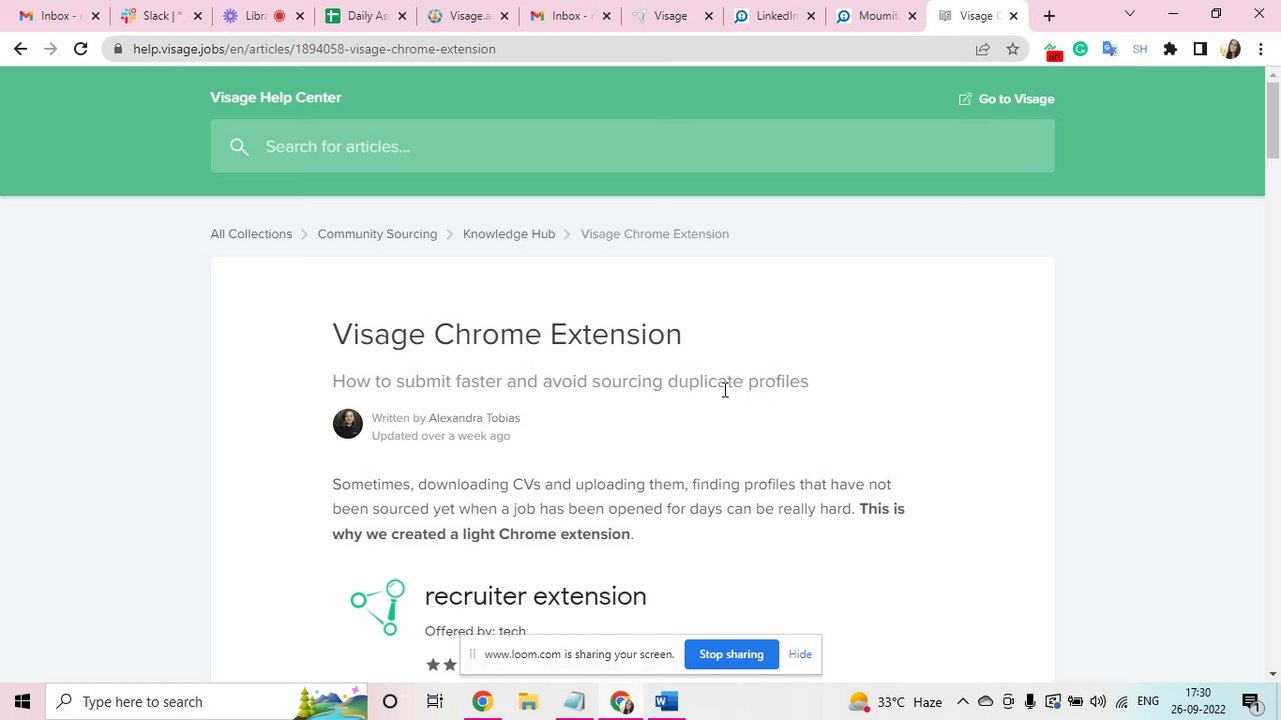Open Microsoft Word from the taskbar
Image resolution: width=1281 pixels, height=720 pixels.
[x=666, y=701]
